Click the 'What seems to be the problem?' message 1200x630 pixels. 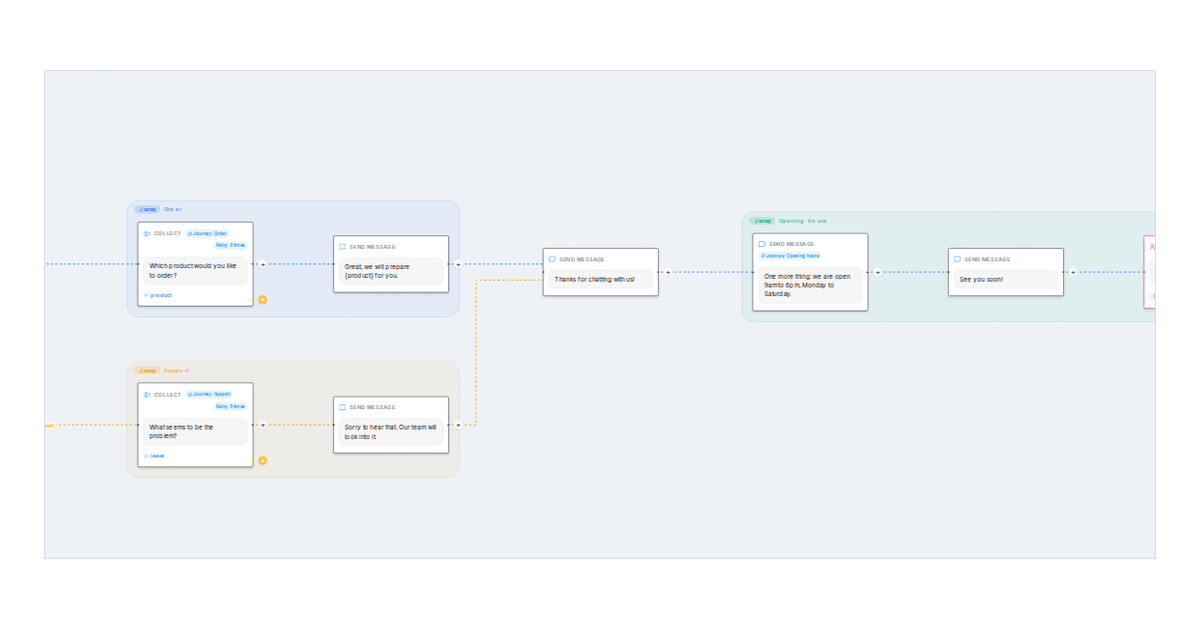pos(196,431)
